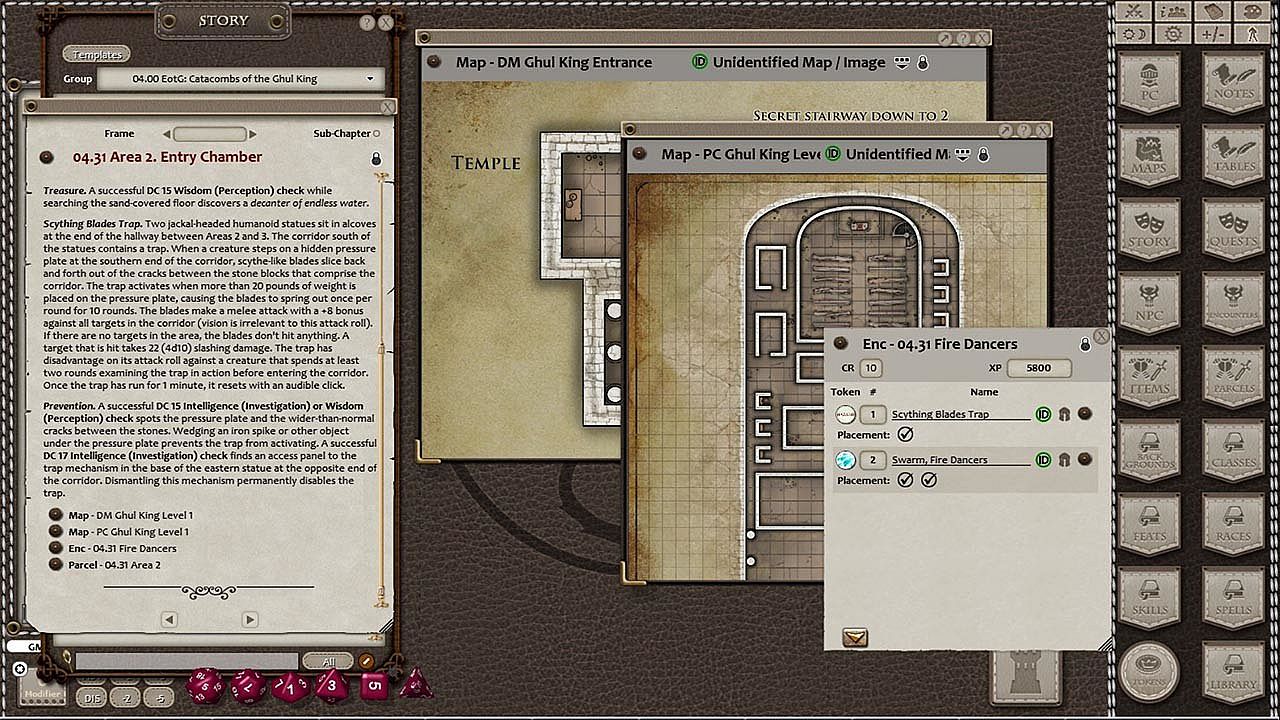This screenshot has width=1280, height=720.
Task: Open the +/- modifiers icon
Action: pyautogui.click(x=1212, y=34)
